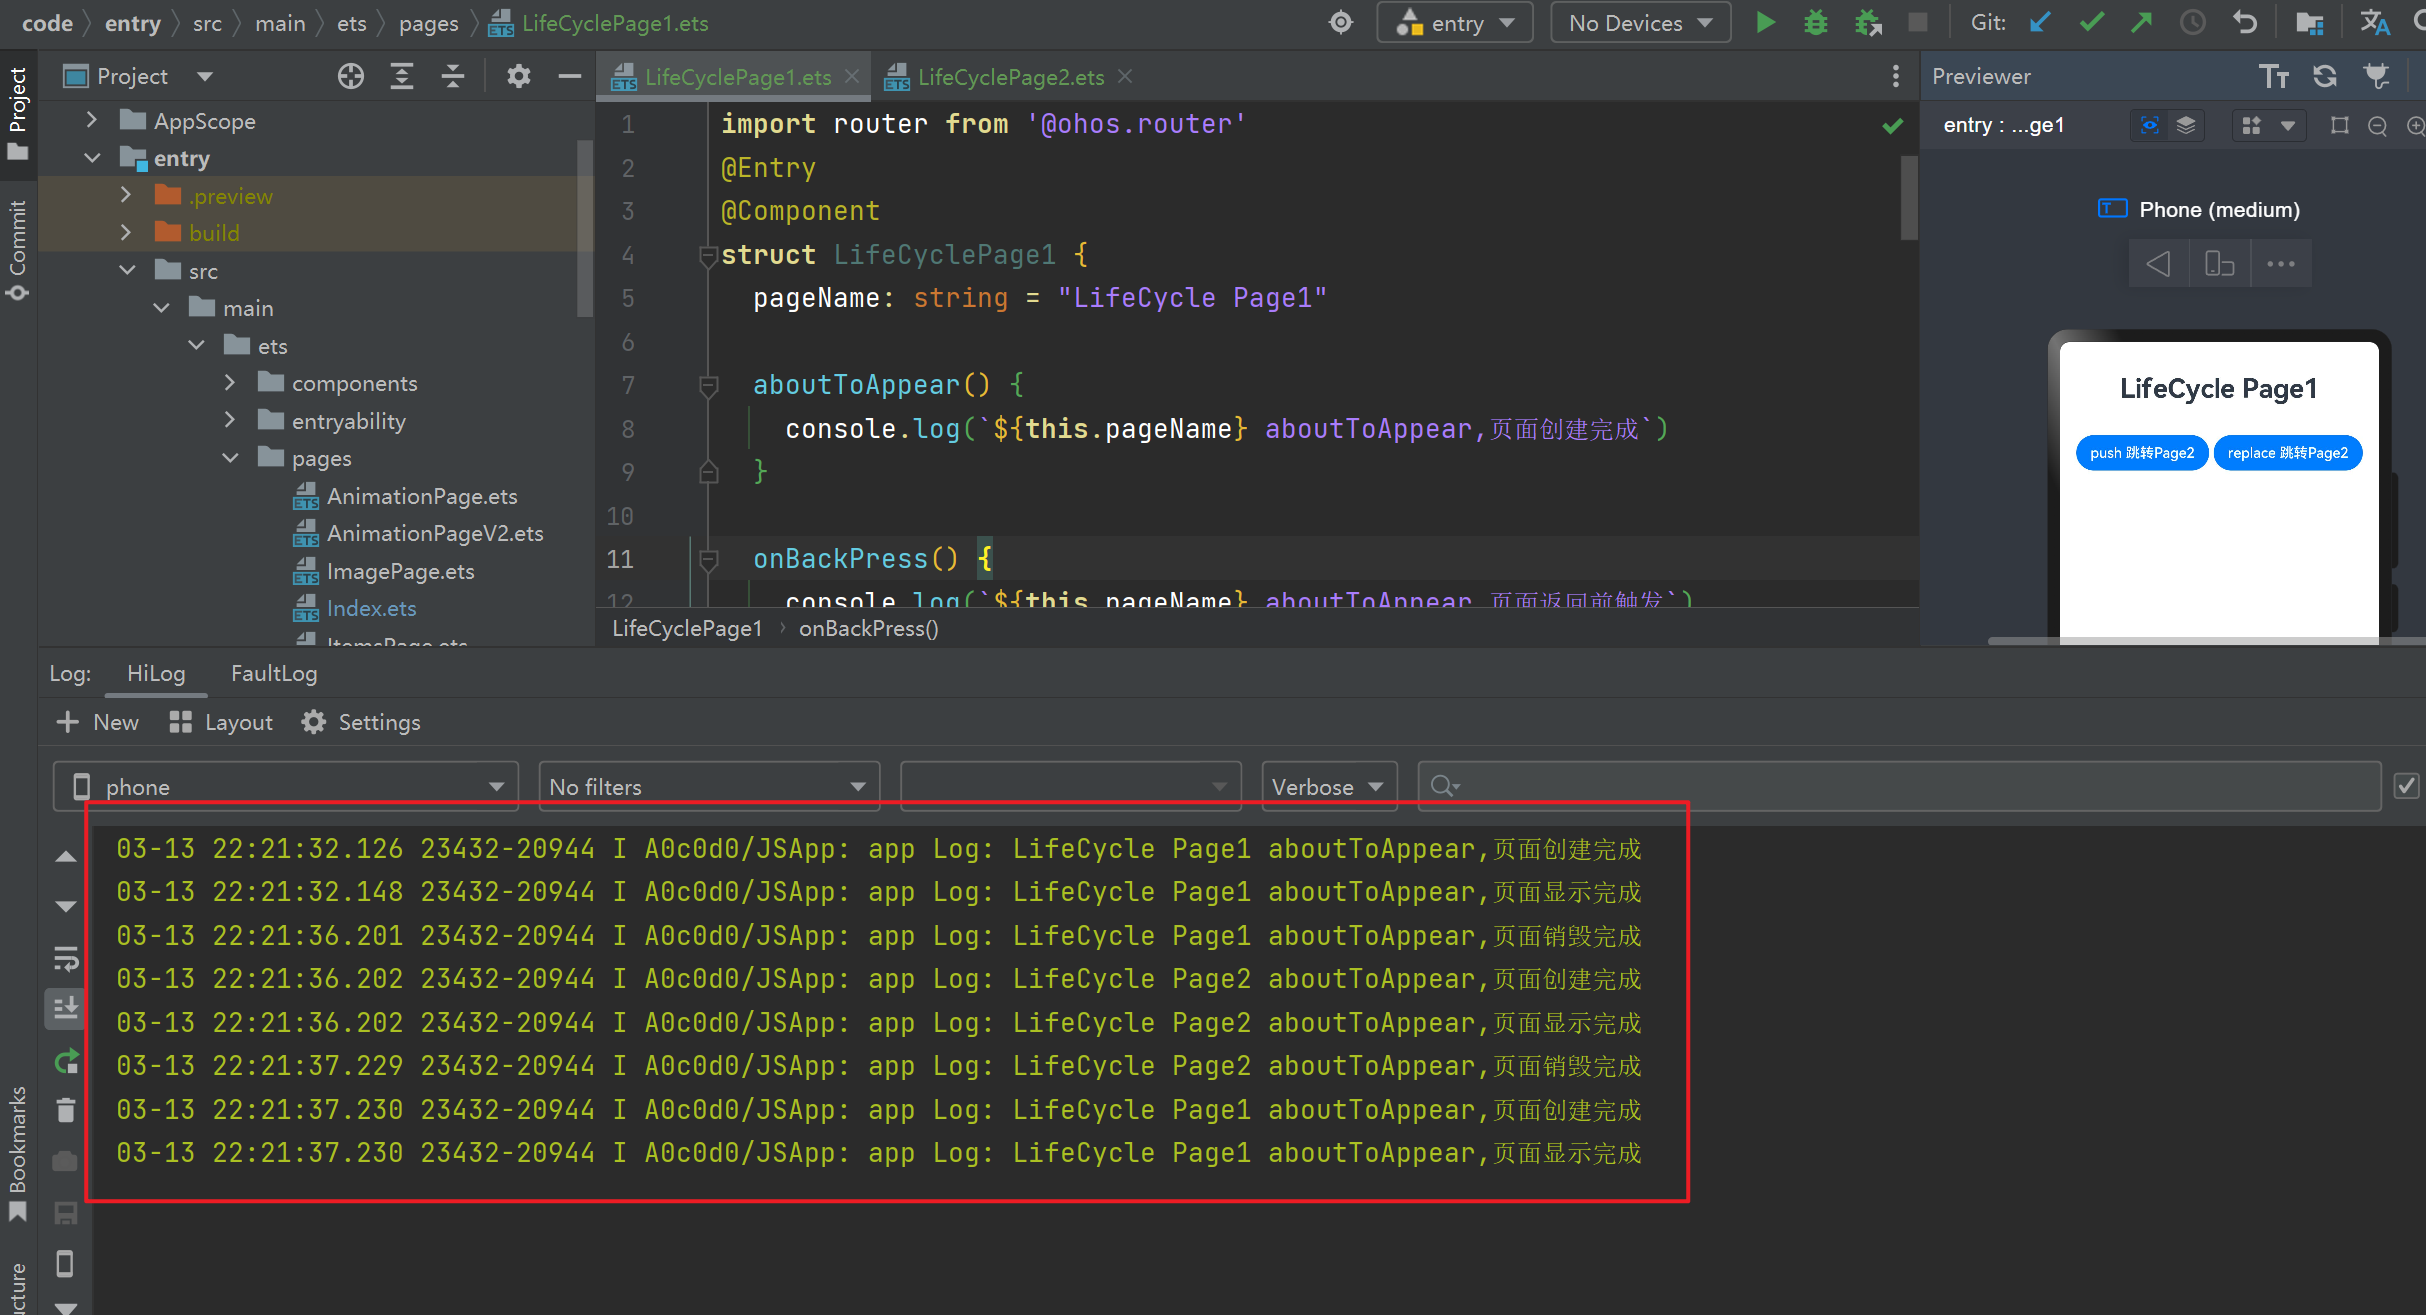
Task: Click the Git update project arrow
Action: pos(2040,22)
